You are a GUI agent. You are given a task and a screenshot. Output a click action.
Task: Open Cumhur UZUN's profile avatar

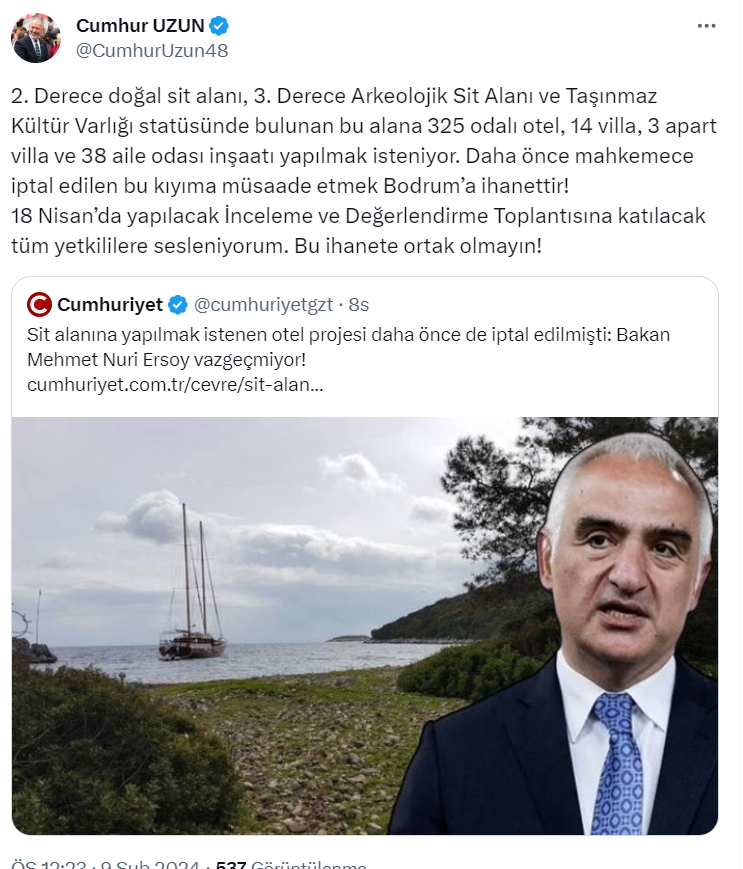[x=35, y=38]
